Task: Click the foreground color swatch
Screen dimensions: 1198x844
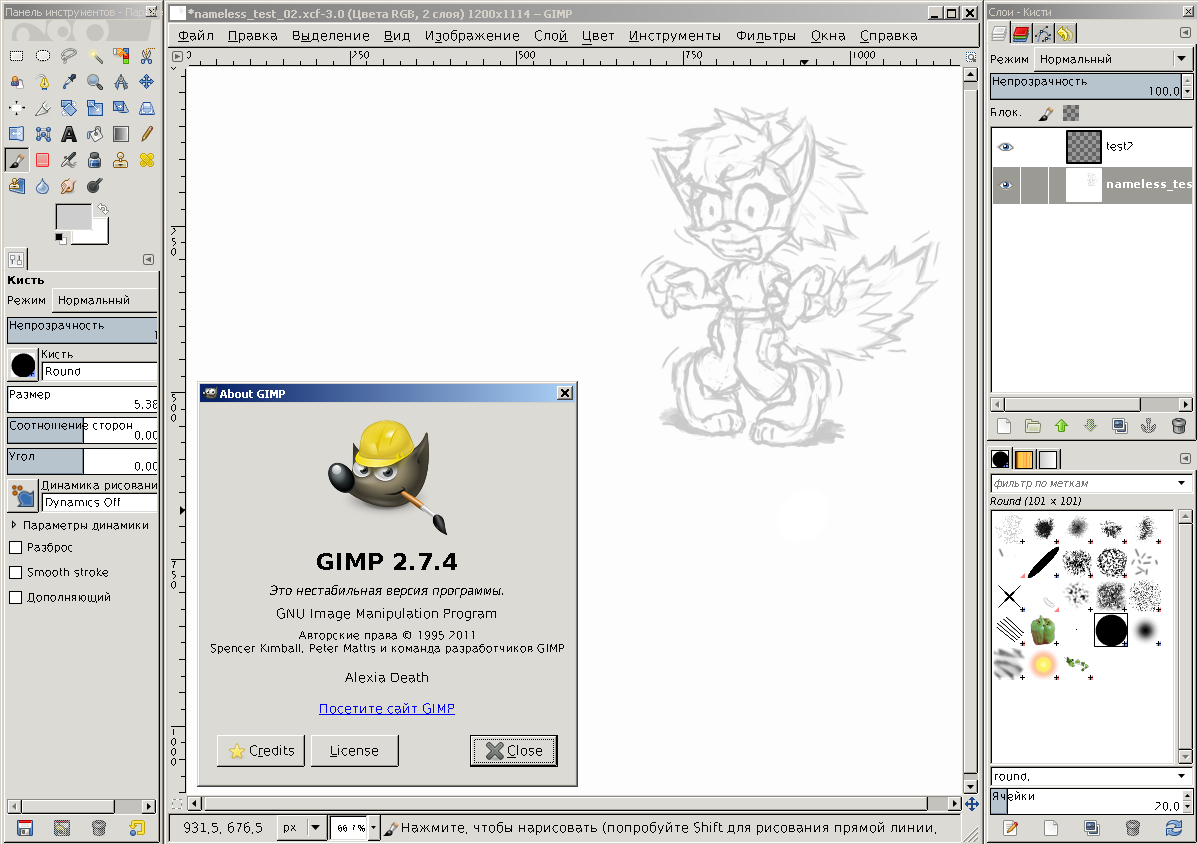Action: click(x=73, y=217)
